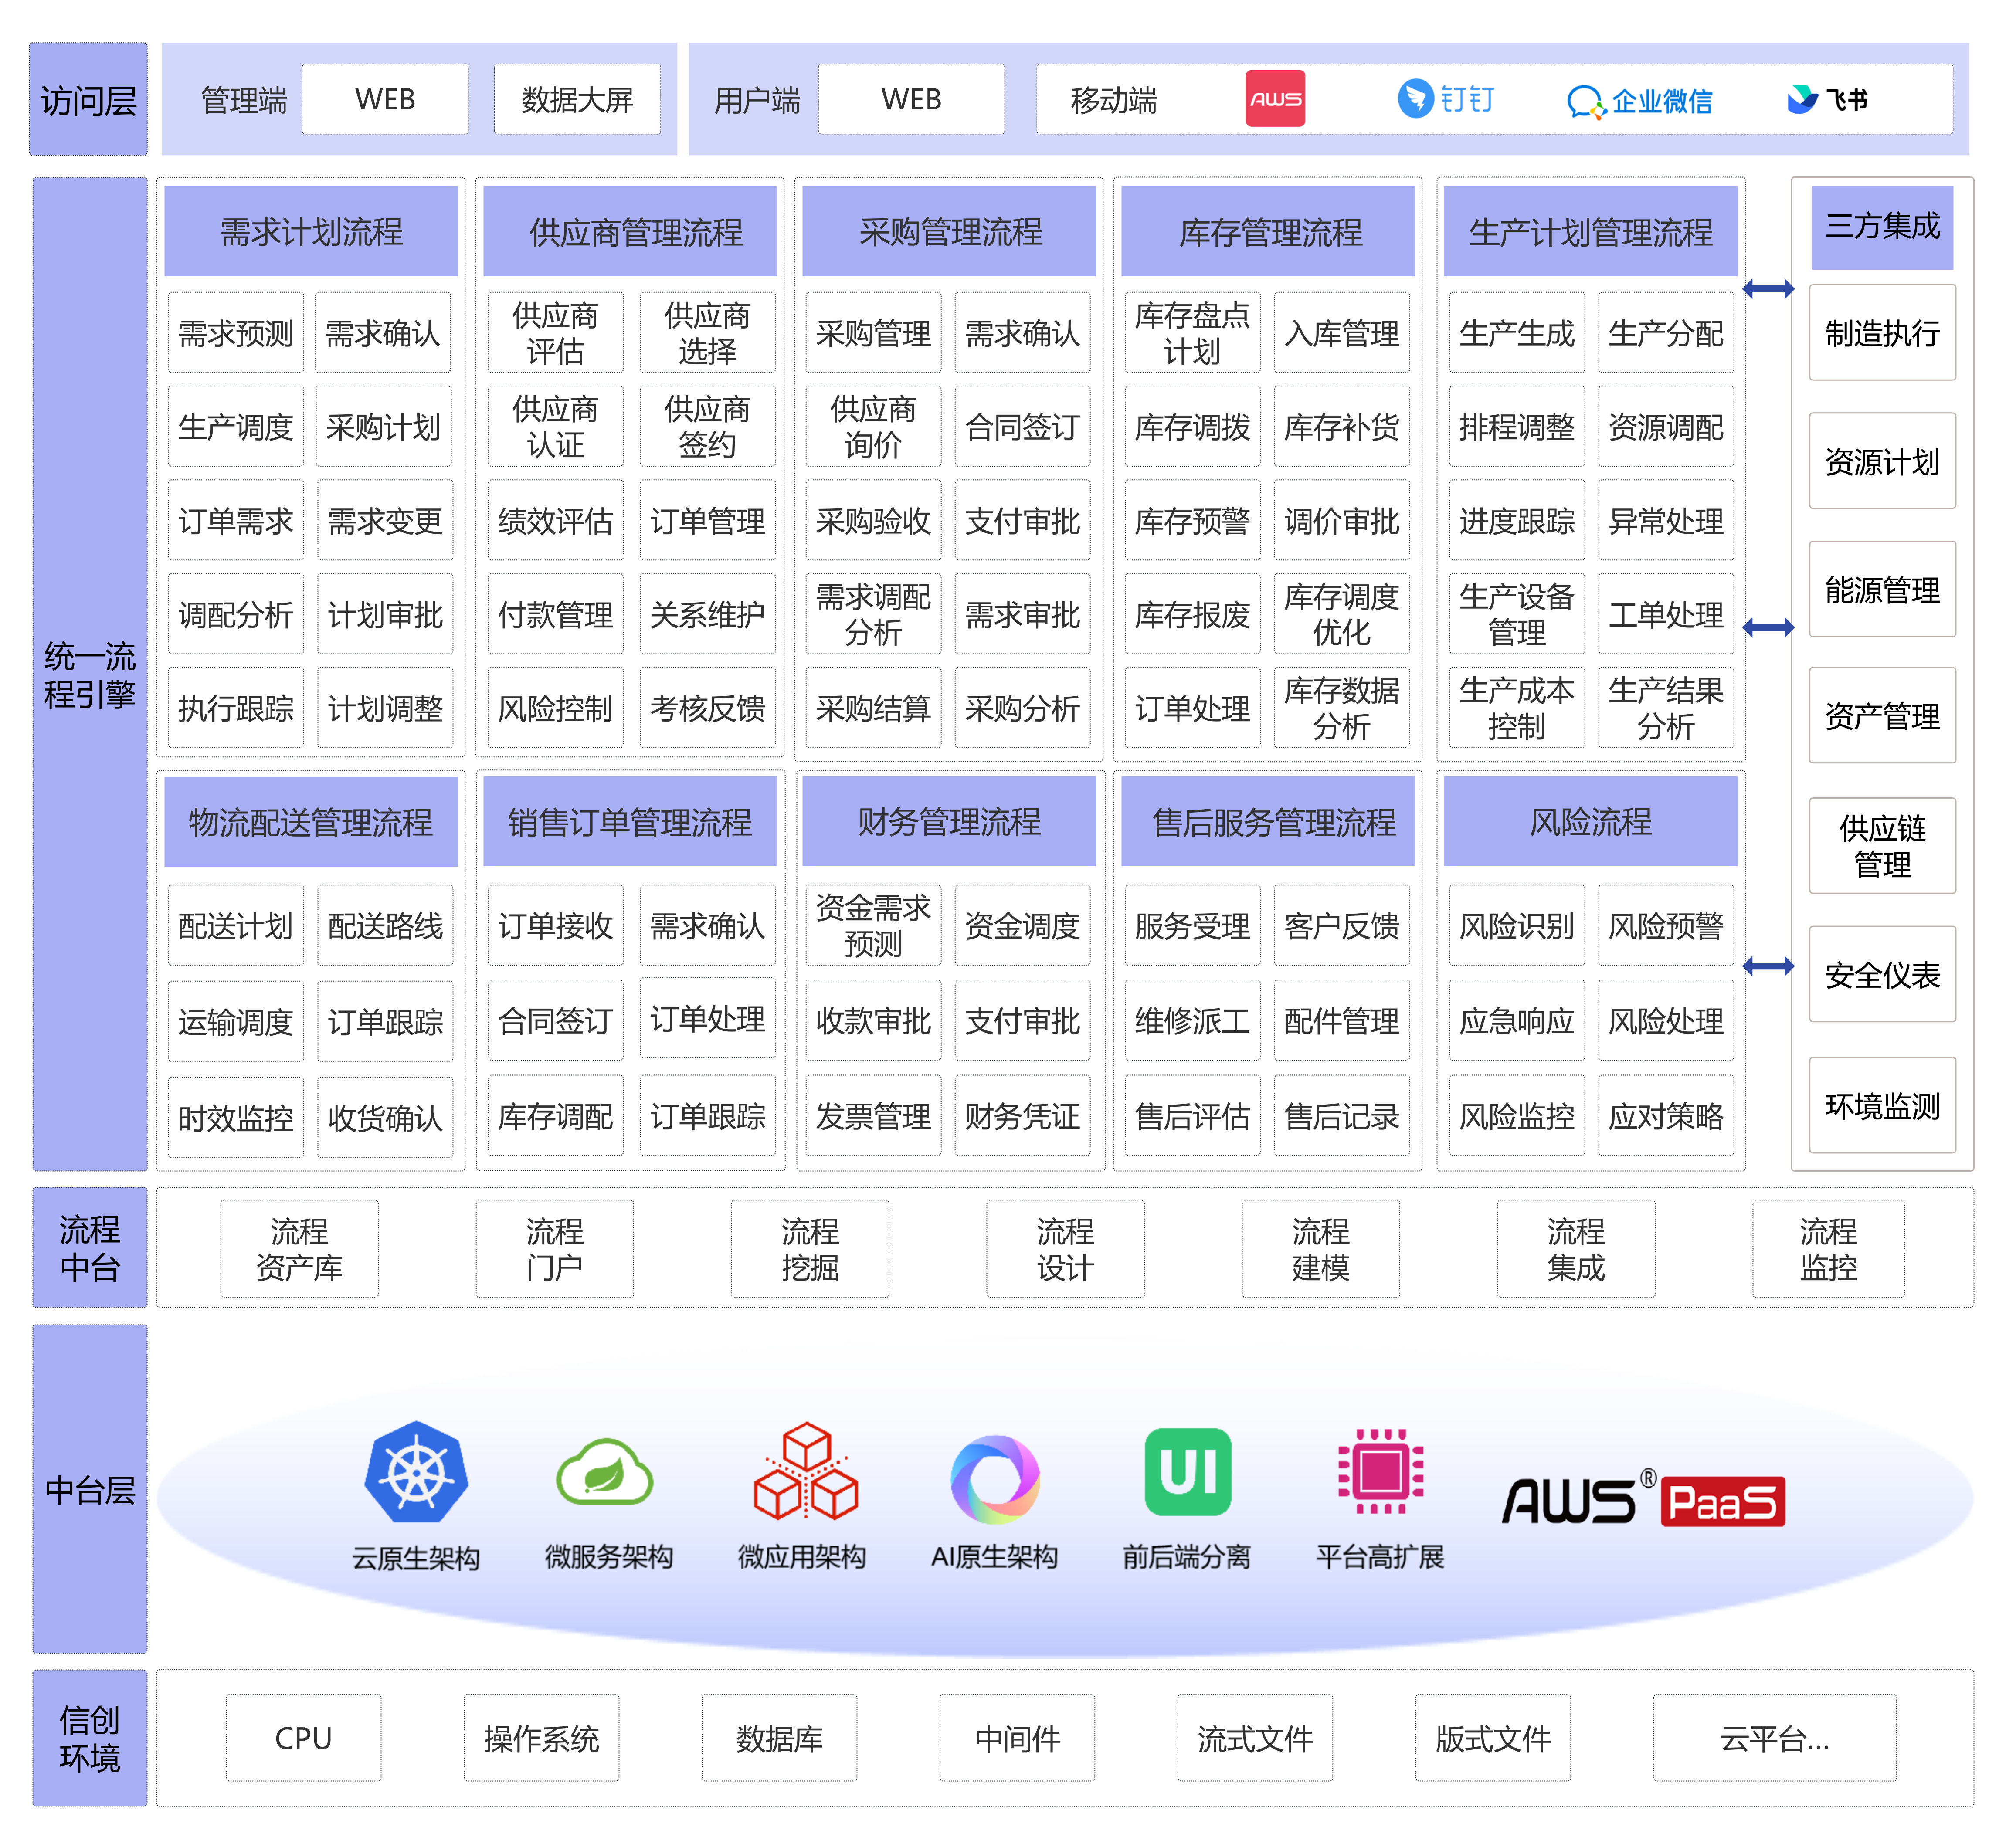Open the 流程监控 box
Image resolution: width=2016 pixels, height=1837 pixels.
(1828, 1249)
